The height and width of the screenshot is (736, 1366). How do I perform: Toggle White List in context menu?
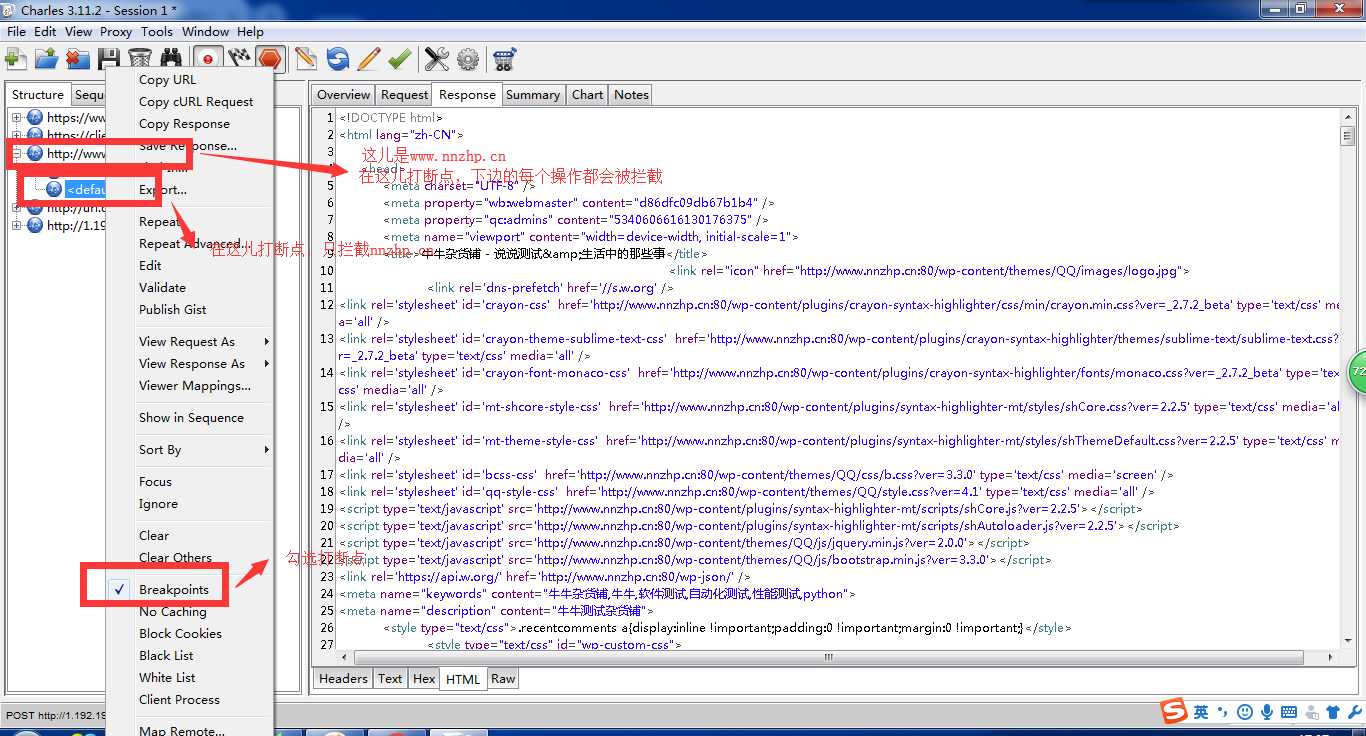point(167,677)
